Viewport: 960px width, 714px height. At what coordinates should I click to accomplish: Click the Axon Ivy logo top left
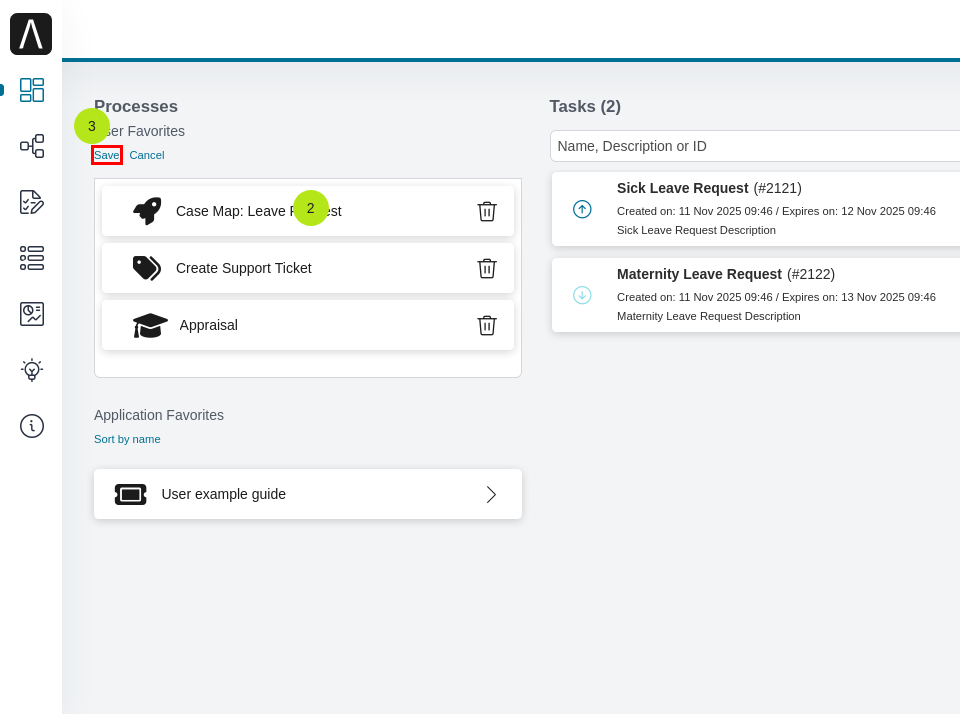[31, 33]
